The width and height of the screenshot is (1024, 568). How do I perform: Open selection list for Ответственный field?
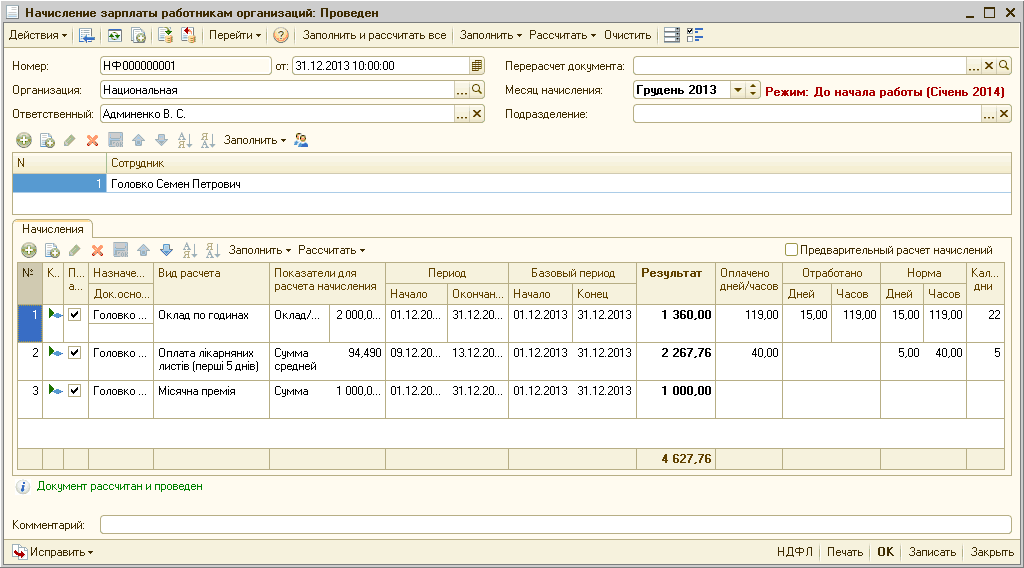point(462,114)
